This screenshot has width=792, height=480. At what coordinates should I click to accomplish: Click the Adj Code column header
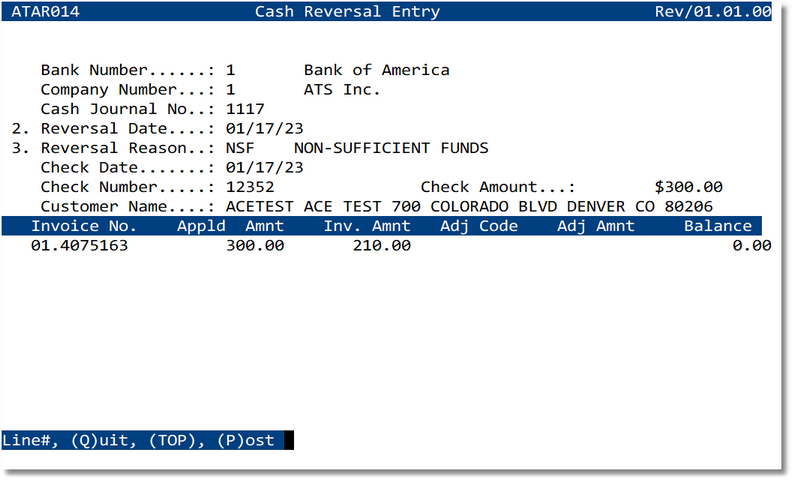pos(478,226)
